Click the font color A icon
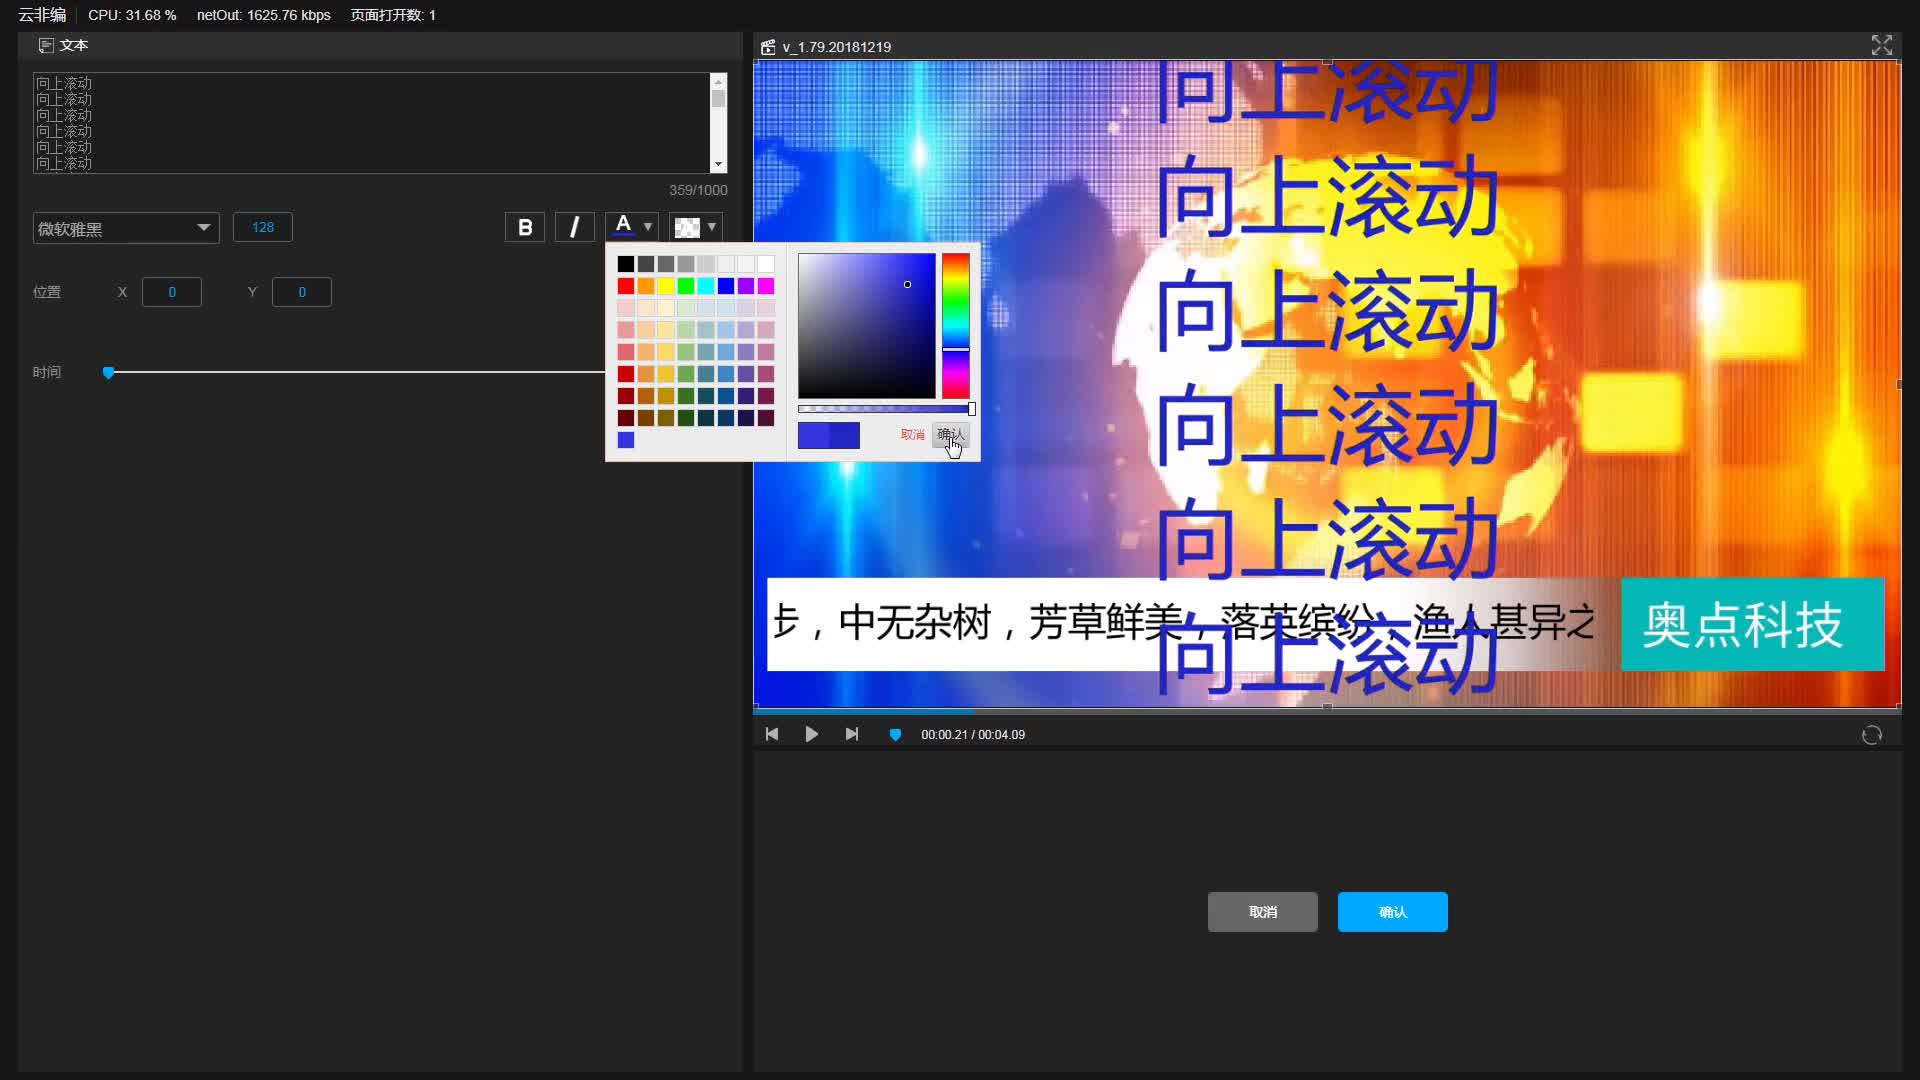Screen dimensions: 1920x1080 point(623,226)
